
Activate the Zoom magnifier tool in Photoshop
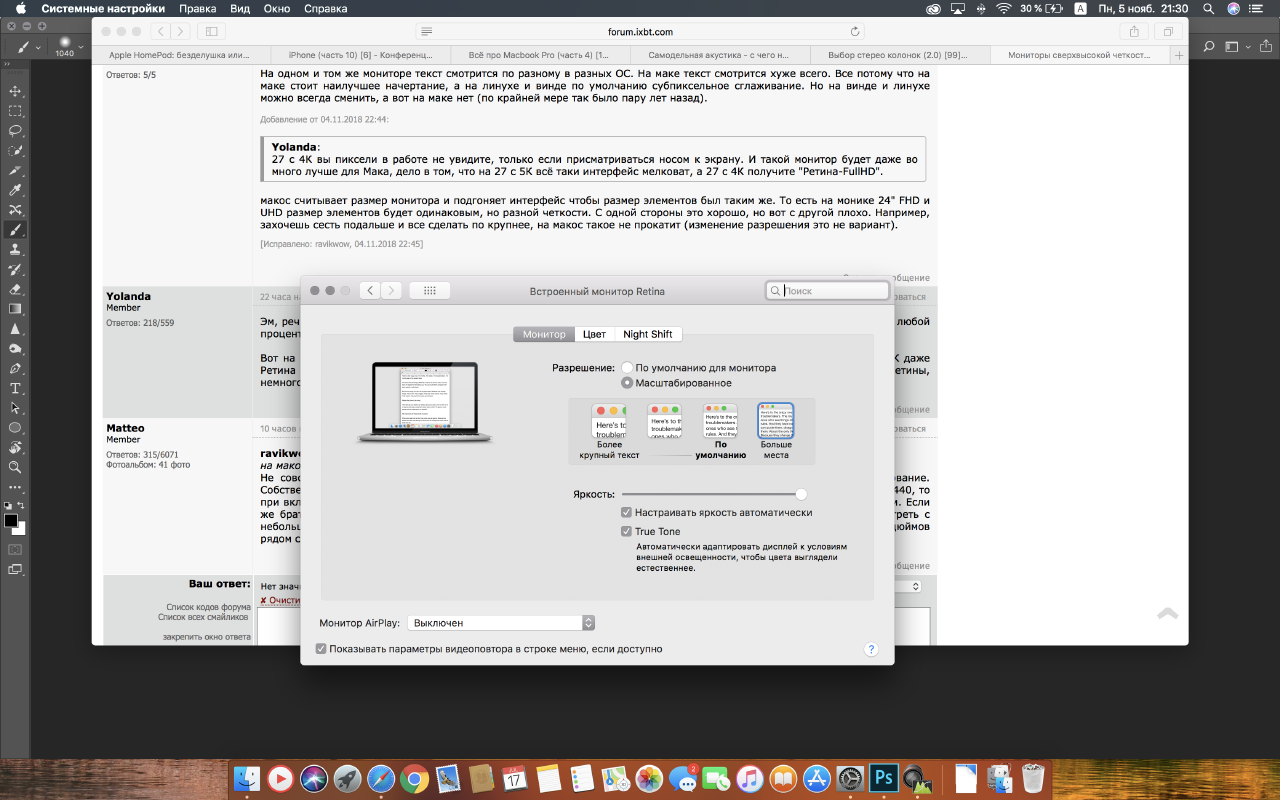pos(15,467)
